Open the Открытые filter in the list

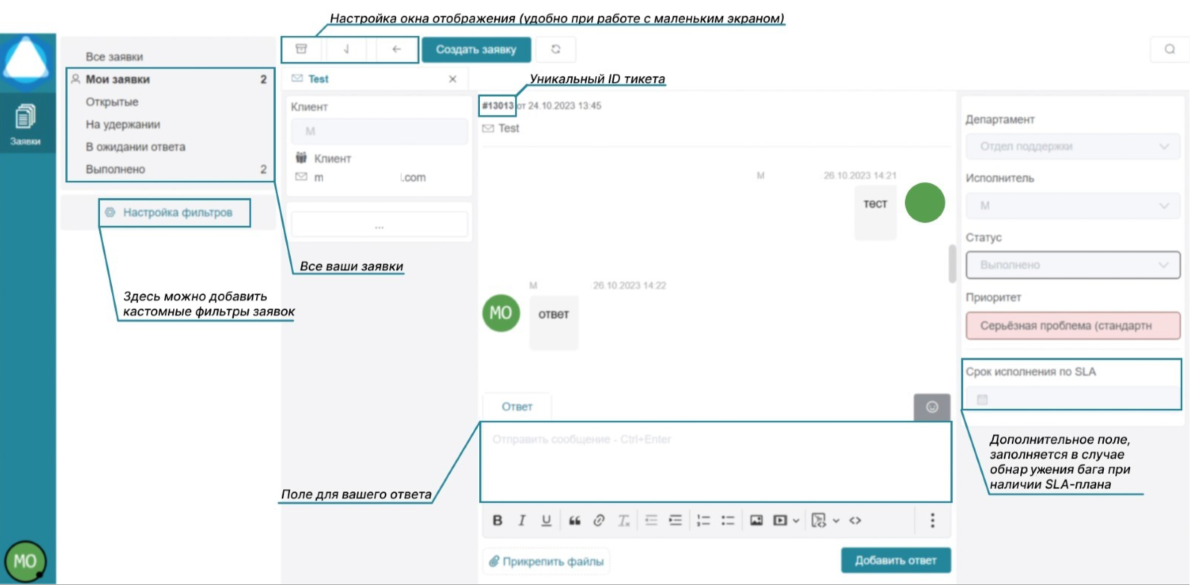[112, 102]
